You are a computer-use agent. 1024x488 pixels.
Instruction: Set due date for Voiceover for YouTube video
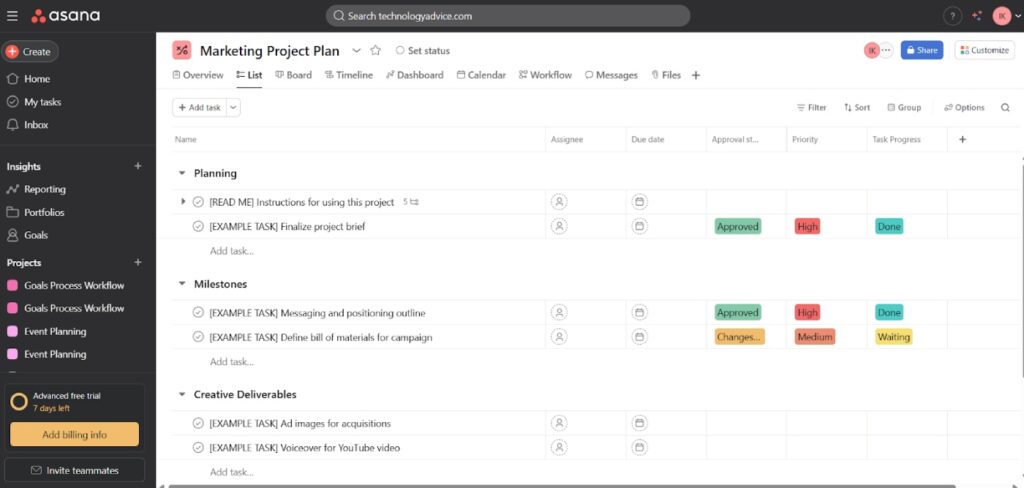[x=639, y=447]
